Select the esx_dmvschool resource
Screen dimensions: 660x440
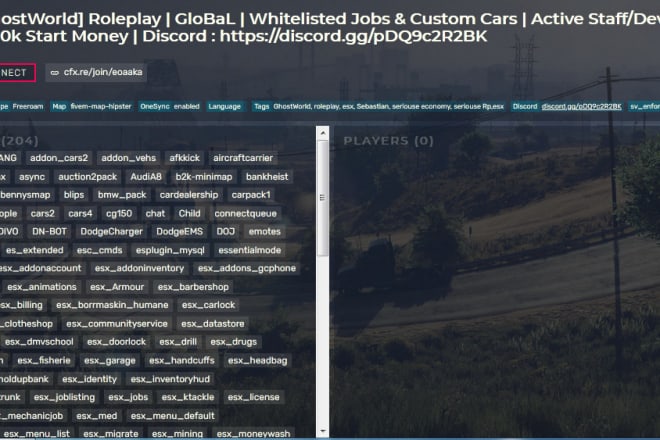39,342
